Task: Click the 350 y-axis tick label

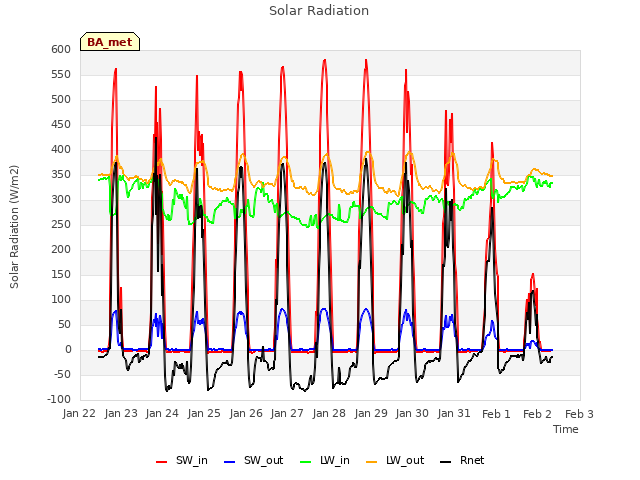Action: pyautogui.click(x=61, y=175)
